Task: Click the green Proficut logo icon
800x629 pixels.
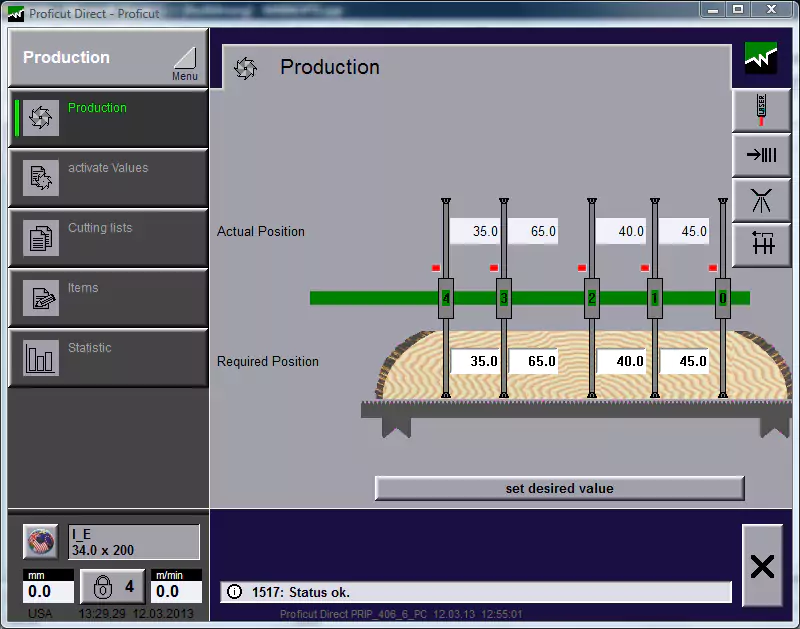Action: [x=761, y=58]
